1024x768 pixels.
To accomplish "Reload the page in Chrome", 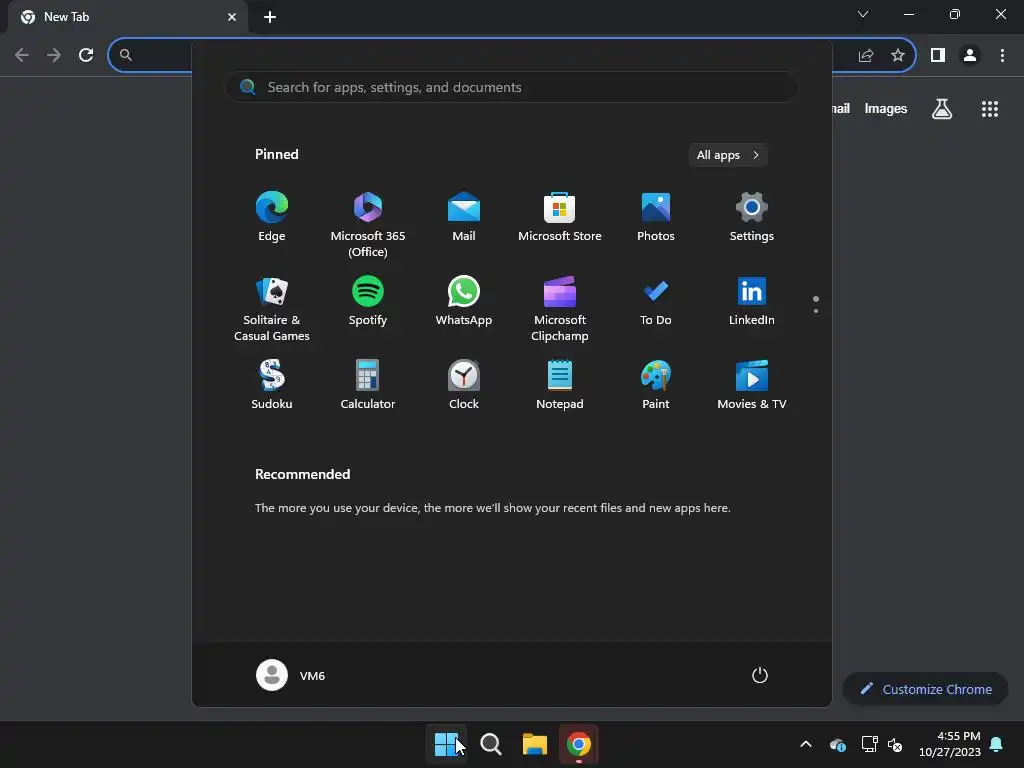I will (86, 56).
